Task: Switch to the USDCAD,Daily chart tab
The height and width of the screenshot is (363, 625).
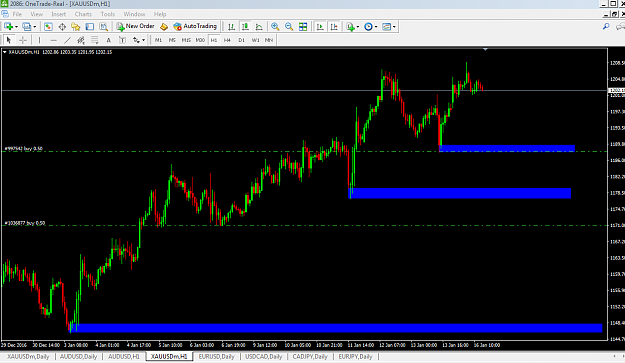Action: (263, 357)
